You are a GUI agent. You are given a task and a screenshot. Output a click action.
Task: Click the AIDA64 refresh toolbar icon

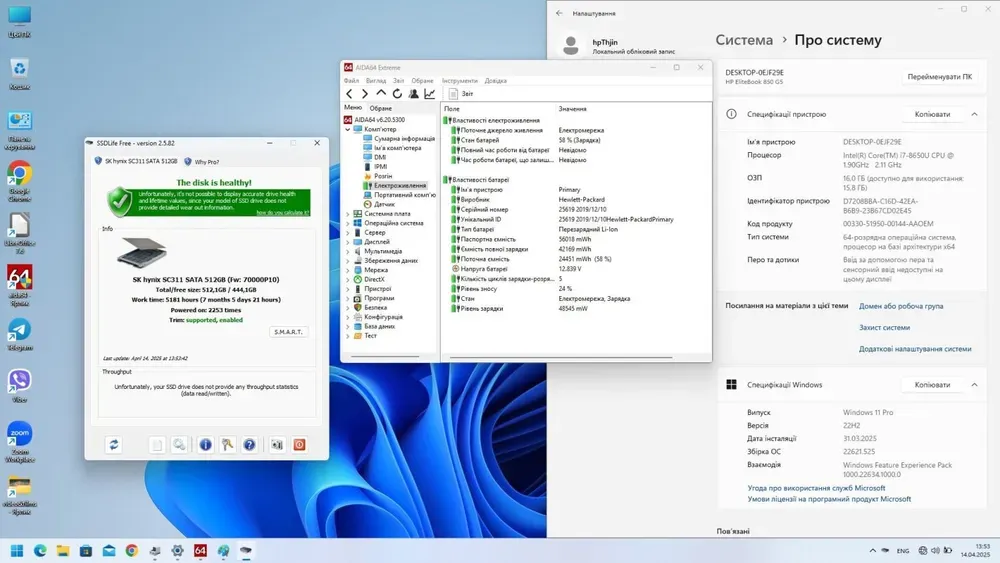pyautogui.click(x=397, y=94)
